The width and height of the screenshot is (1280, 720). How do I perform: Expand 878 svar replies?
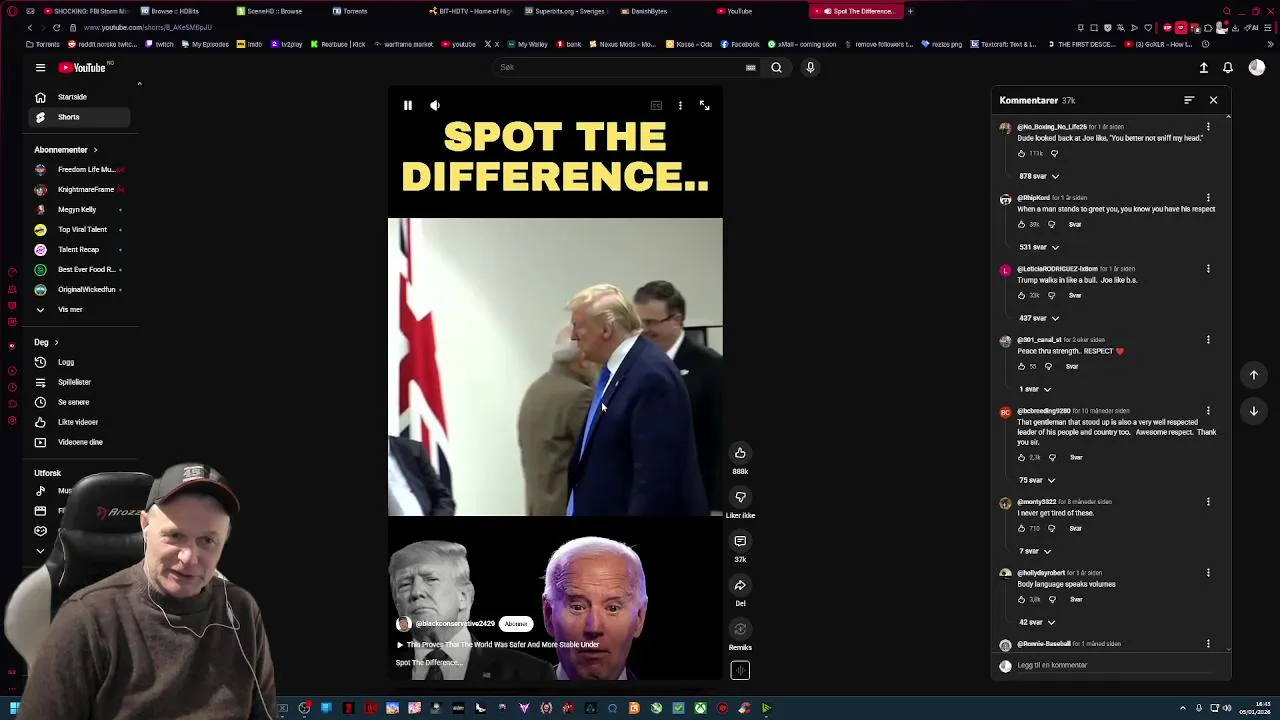pyautogui.click(x=1038, y=176)
